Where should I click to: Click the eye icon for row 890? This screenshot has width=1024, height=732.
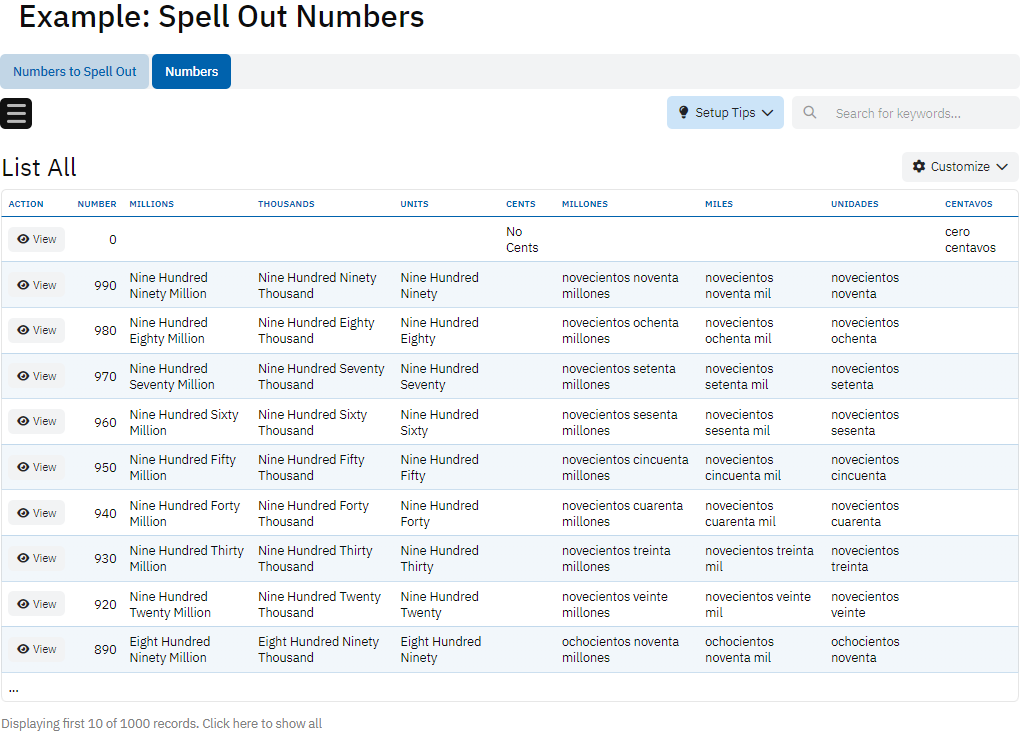(x=23, y=649)
